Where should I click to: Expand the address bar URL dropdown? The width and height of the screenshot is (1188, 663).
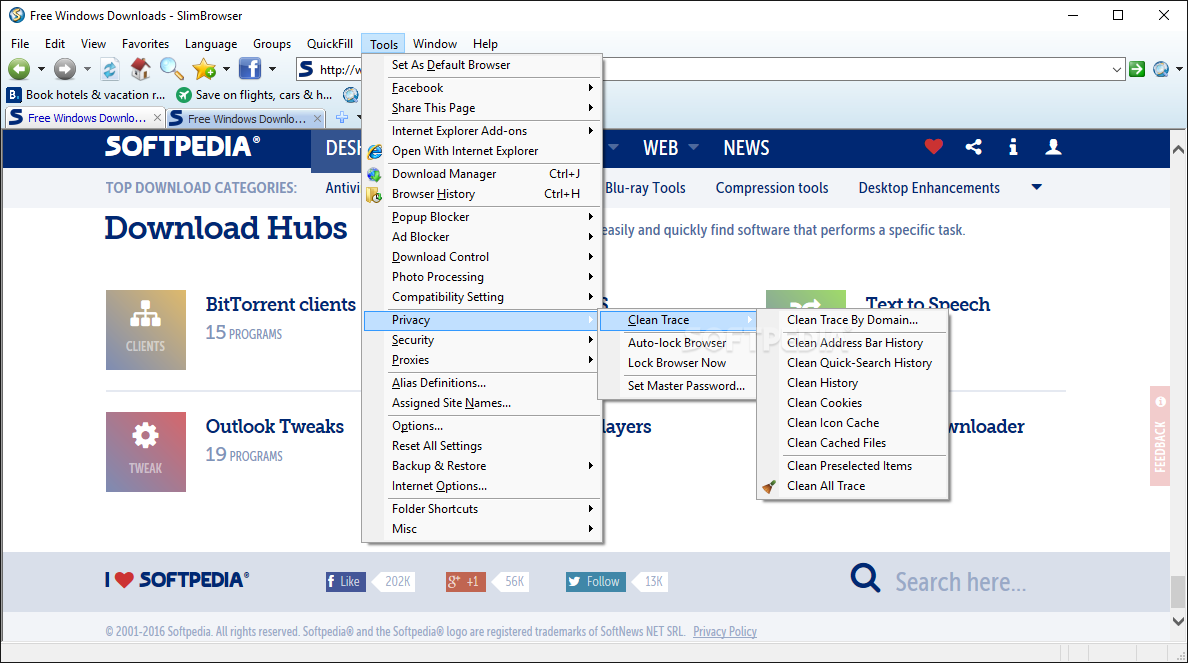pyautogui.click(x=1117, y=70)
